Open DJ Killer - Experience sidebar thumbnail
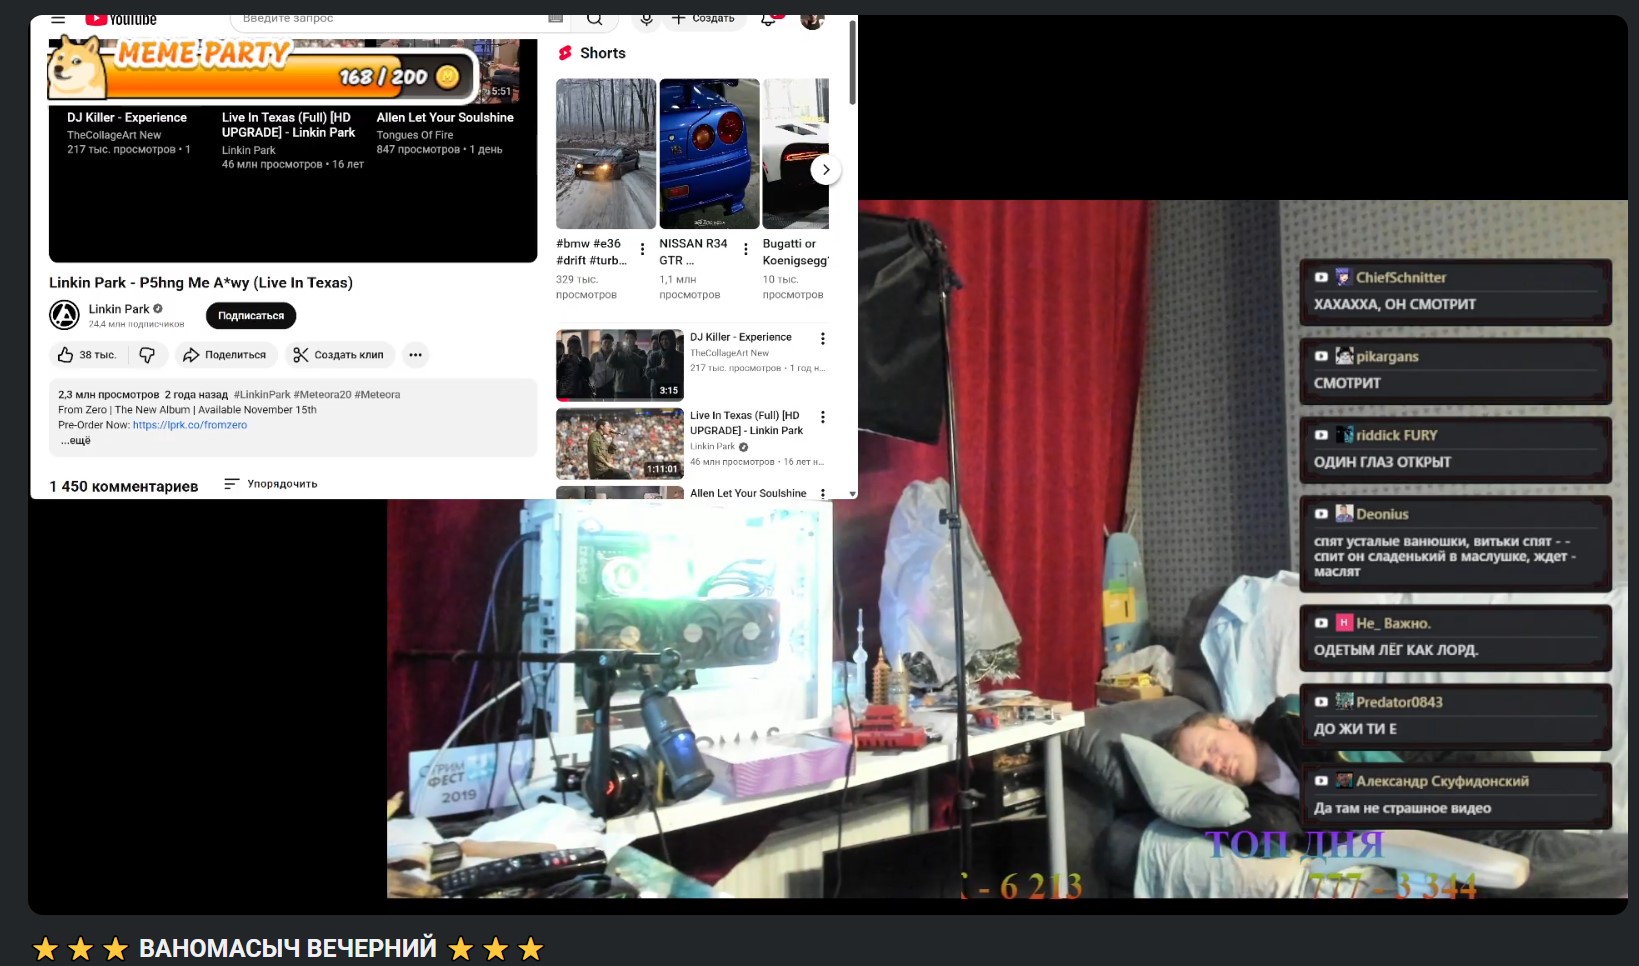 (x=620, y=365)
